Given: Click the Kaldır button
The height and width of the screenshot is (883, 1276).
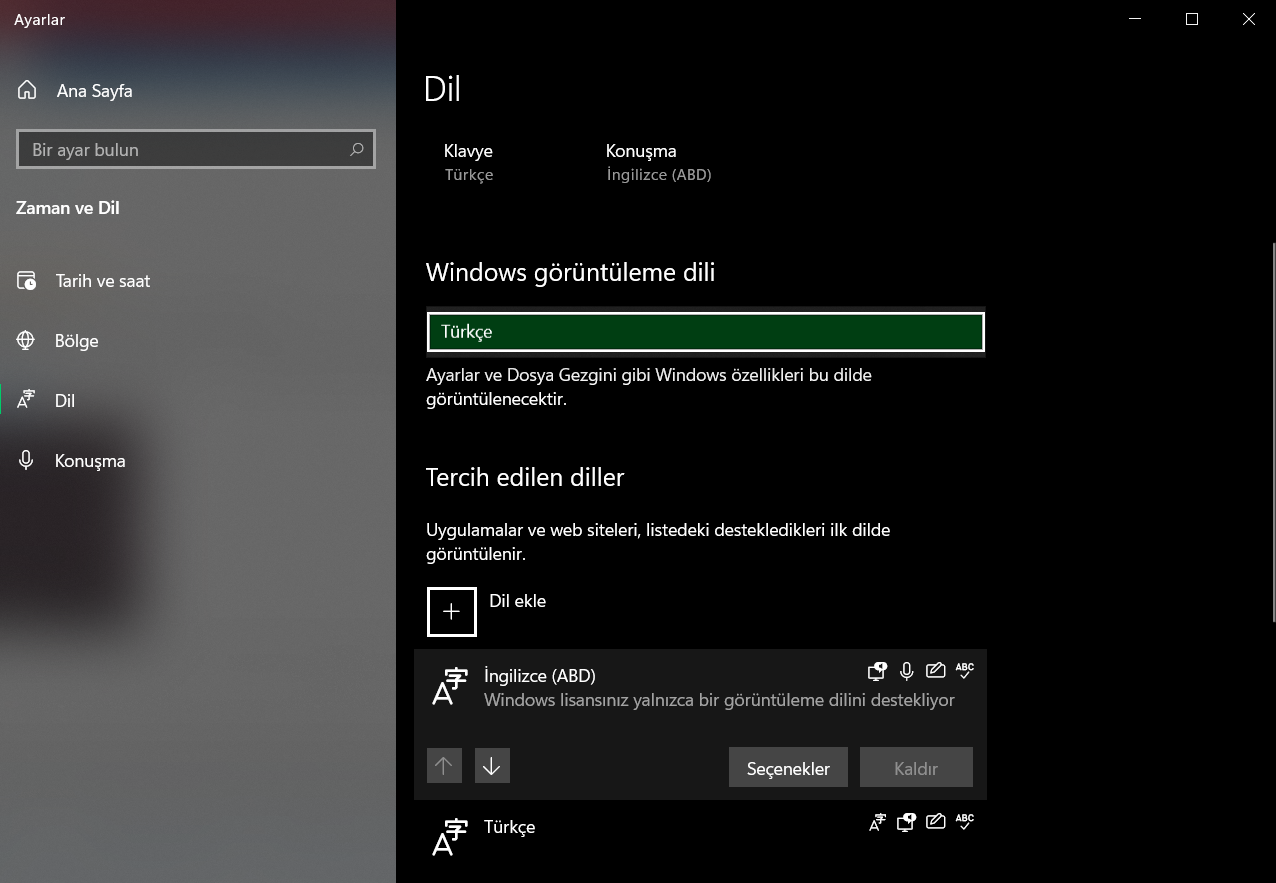Looking at the screenshot, I should (x=916, y=768).
